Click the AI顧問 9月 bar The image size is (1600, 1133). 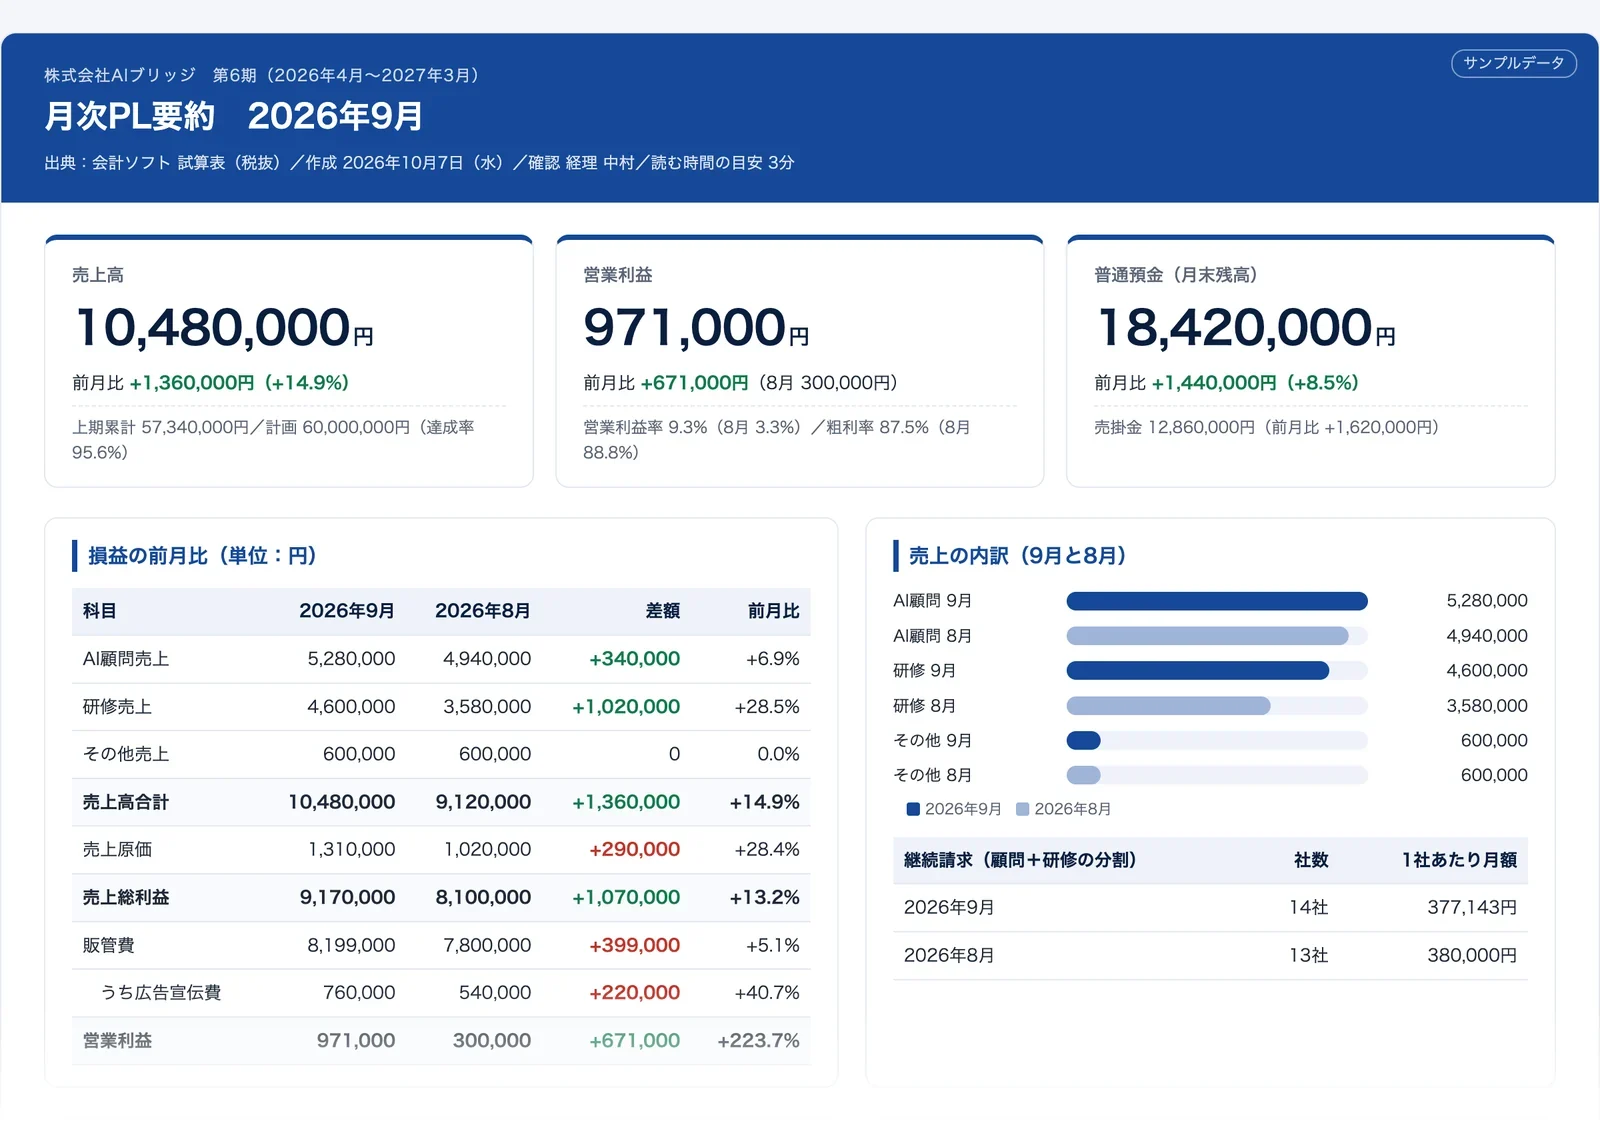click(x=1217, y=601)
